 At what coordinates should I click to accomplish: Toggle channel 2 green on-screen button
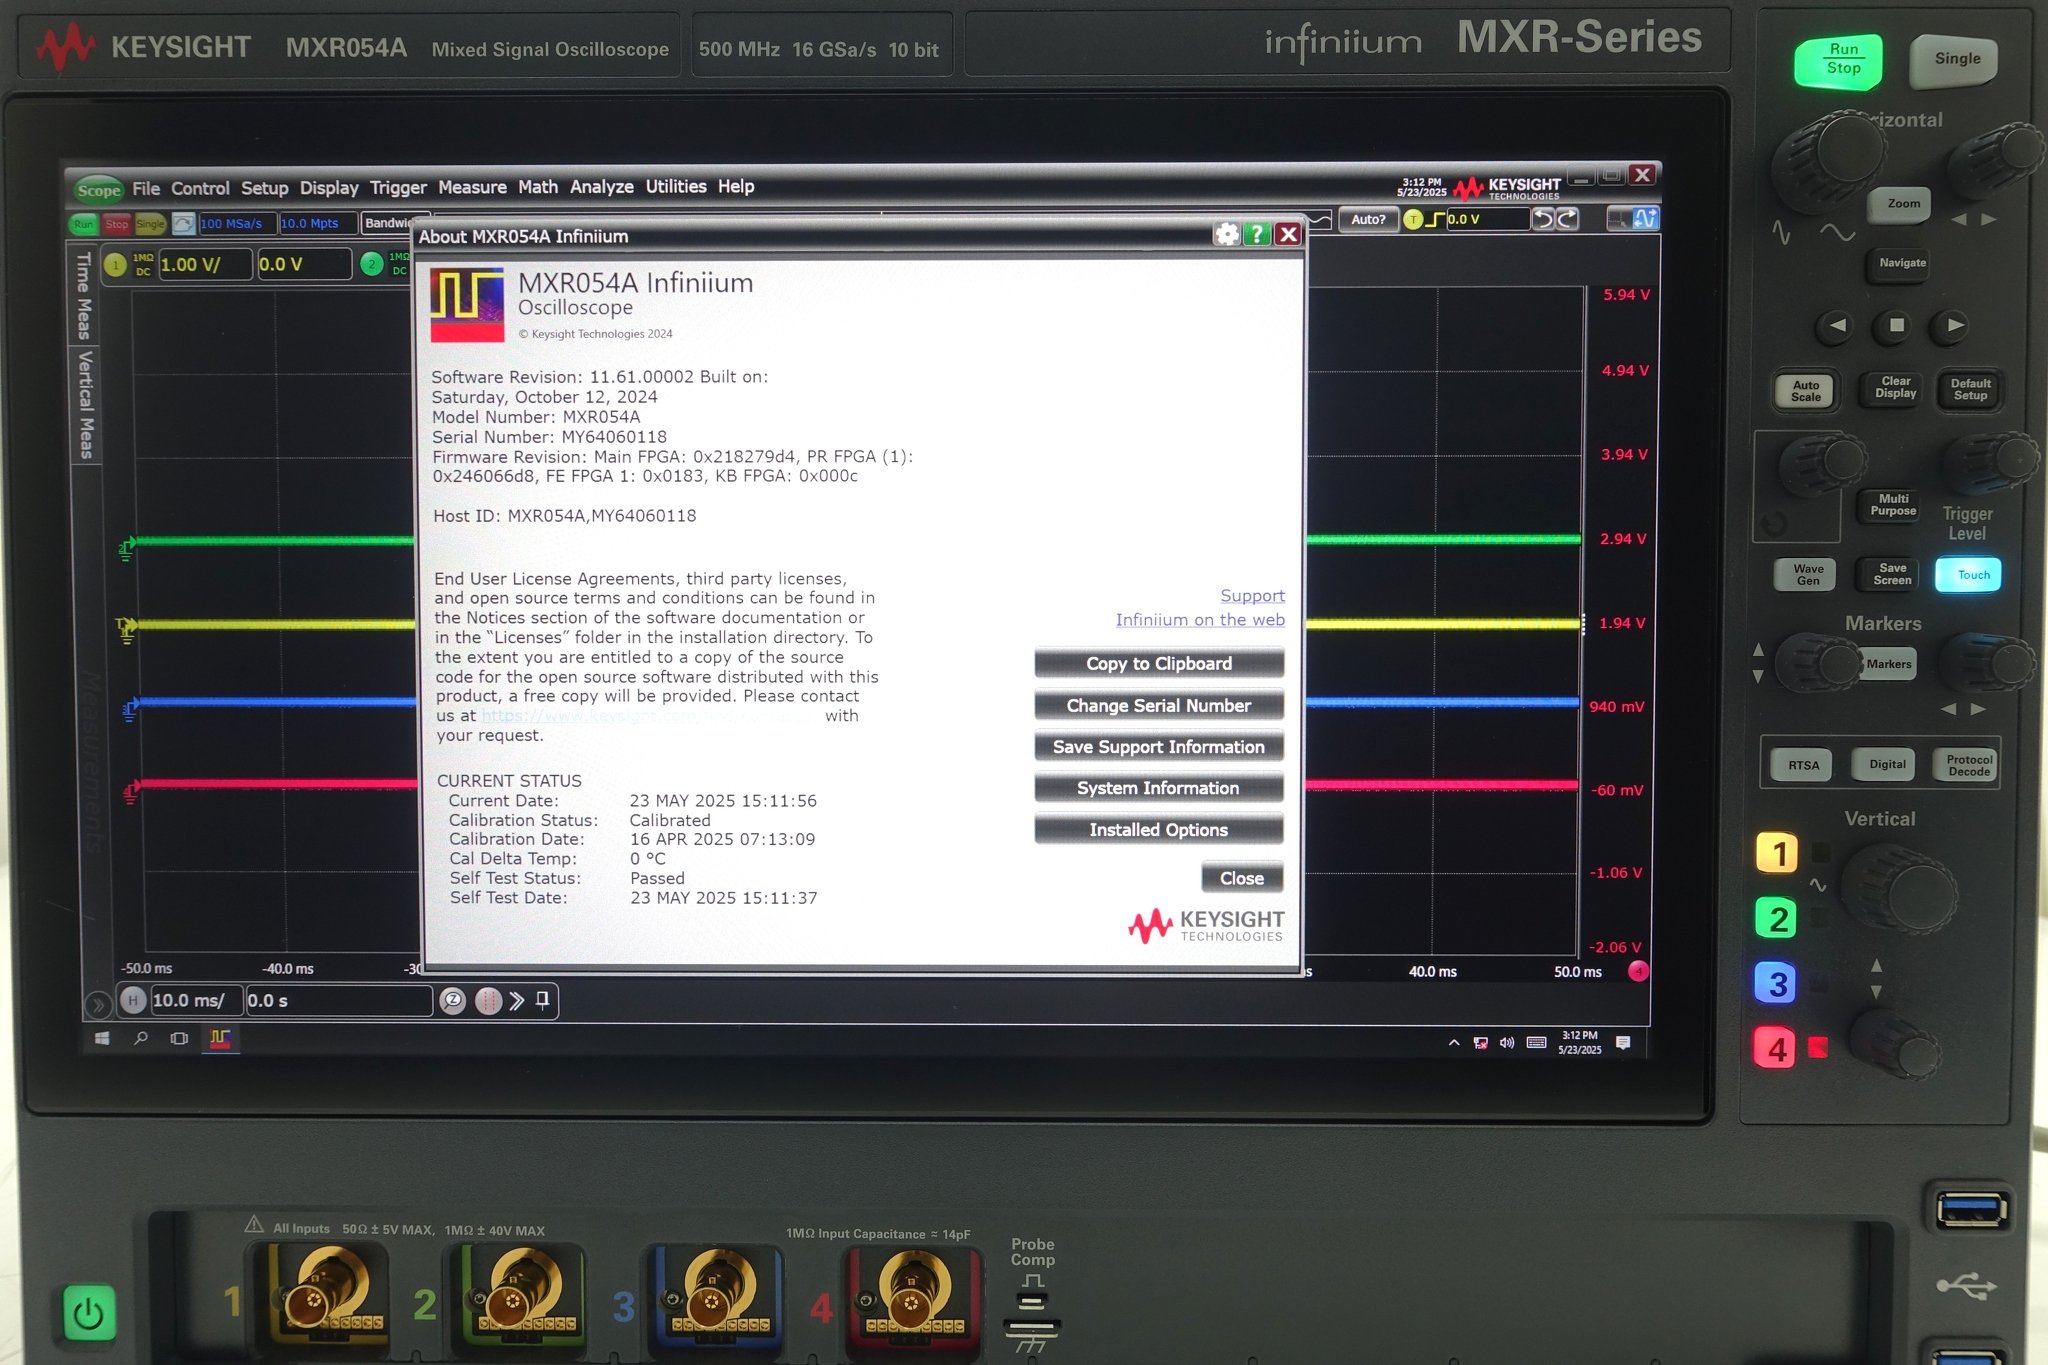[372, 265]
